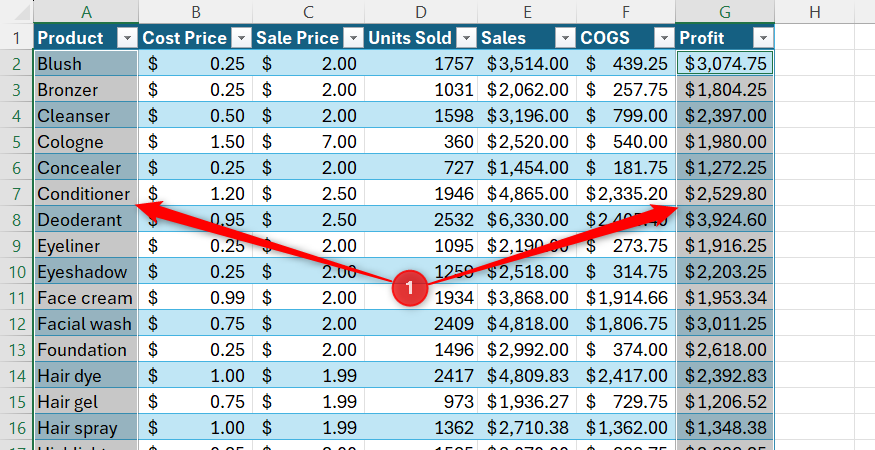
Task: Select the $3,924.60 profit cell
Action: coord(725,219)
